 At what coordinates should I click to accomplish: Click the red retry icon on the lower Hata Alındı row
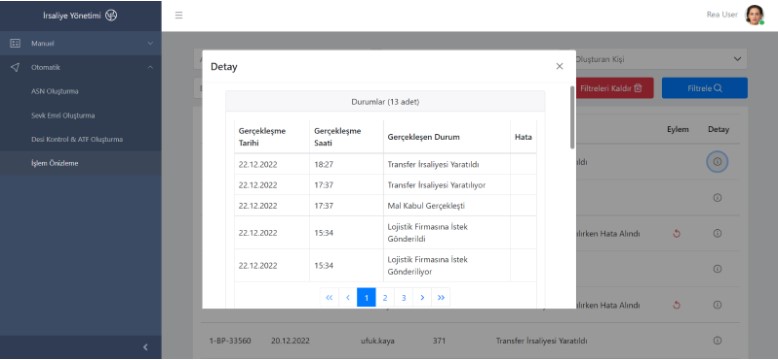[677, 305]
